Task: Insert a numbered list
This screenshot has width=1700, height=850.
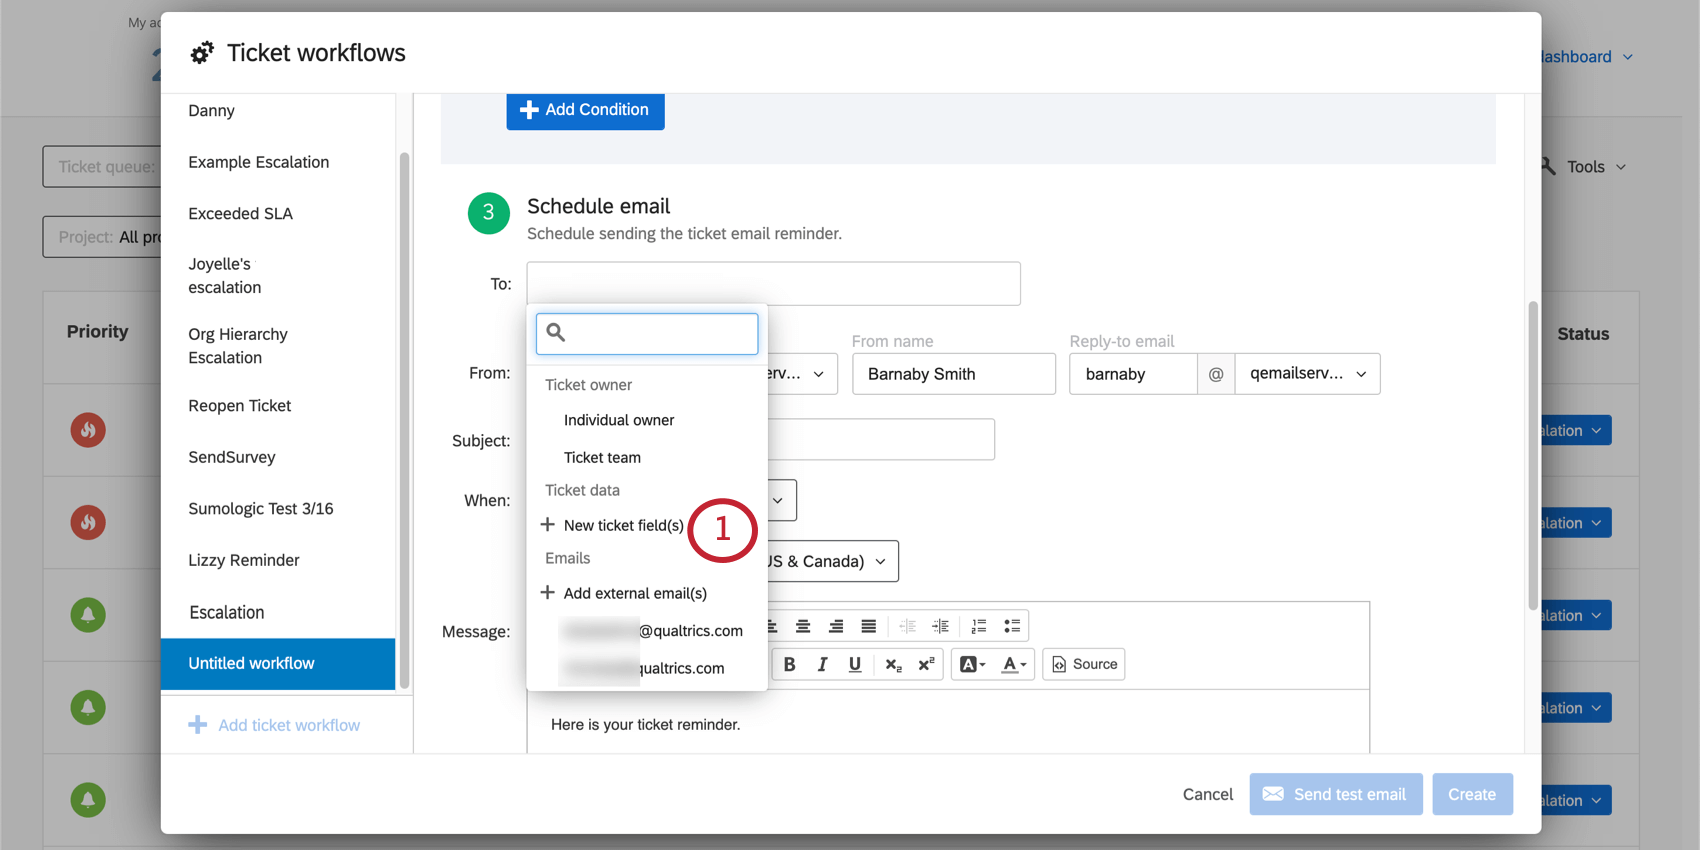Action: (x=979, y=626)
